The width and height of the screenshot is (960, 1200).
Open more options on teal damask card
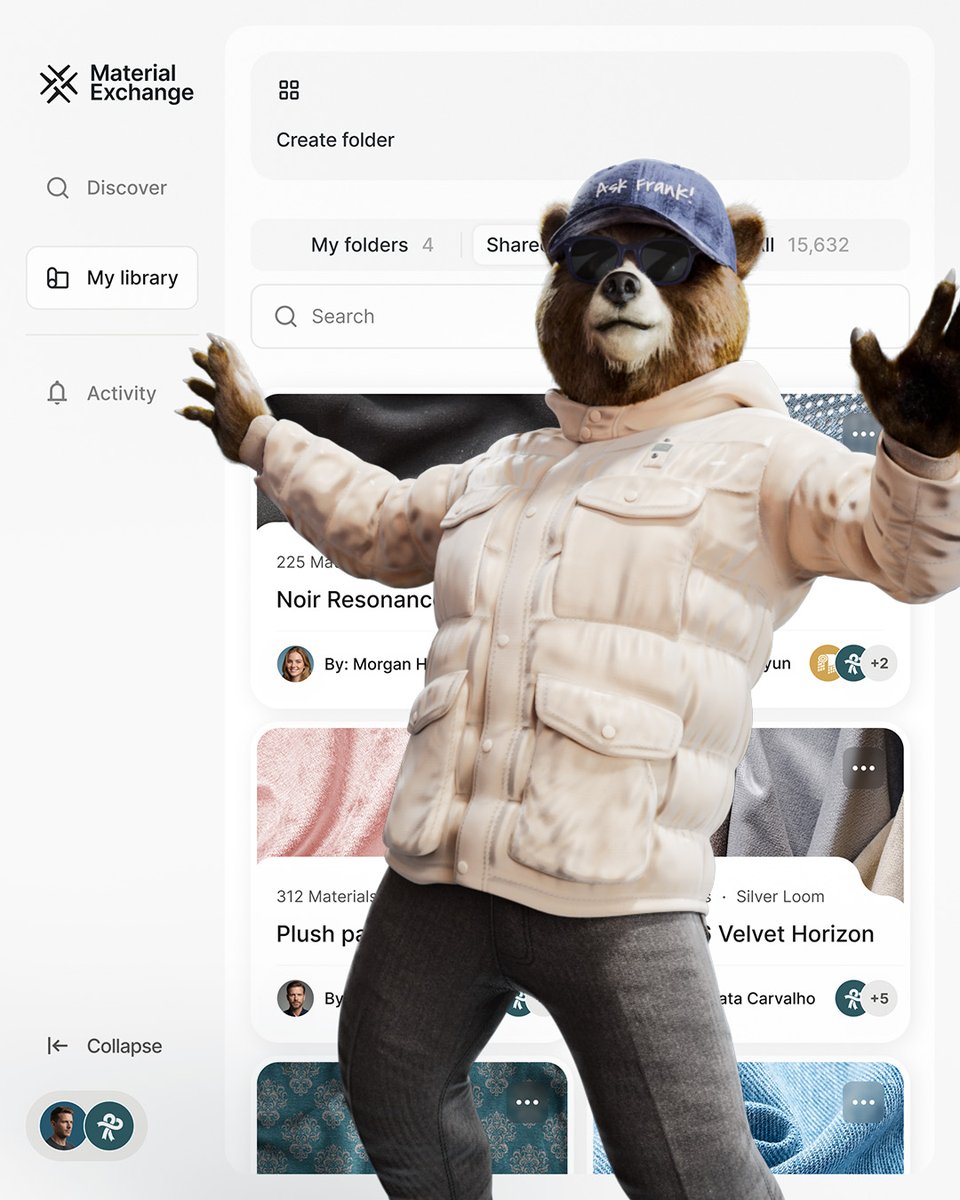pyautogui.click(x=527, y=1102)
